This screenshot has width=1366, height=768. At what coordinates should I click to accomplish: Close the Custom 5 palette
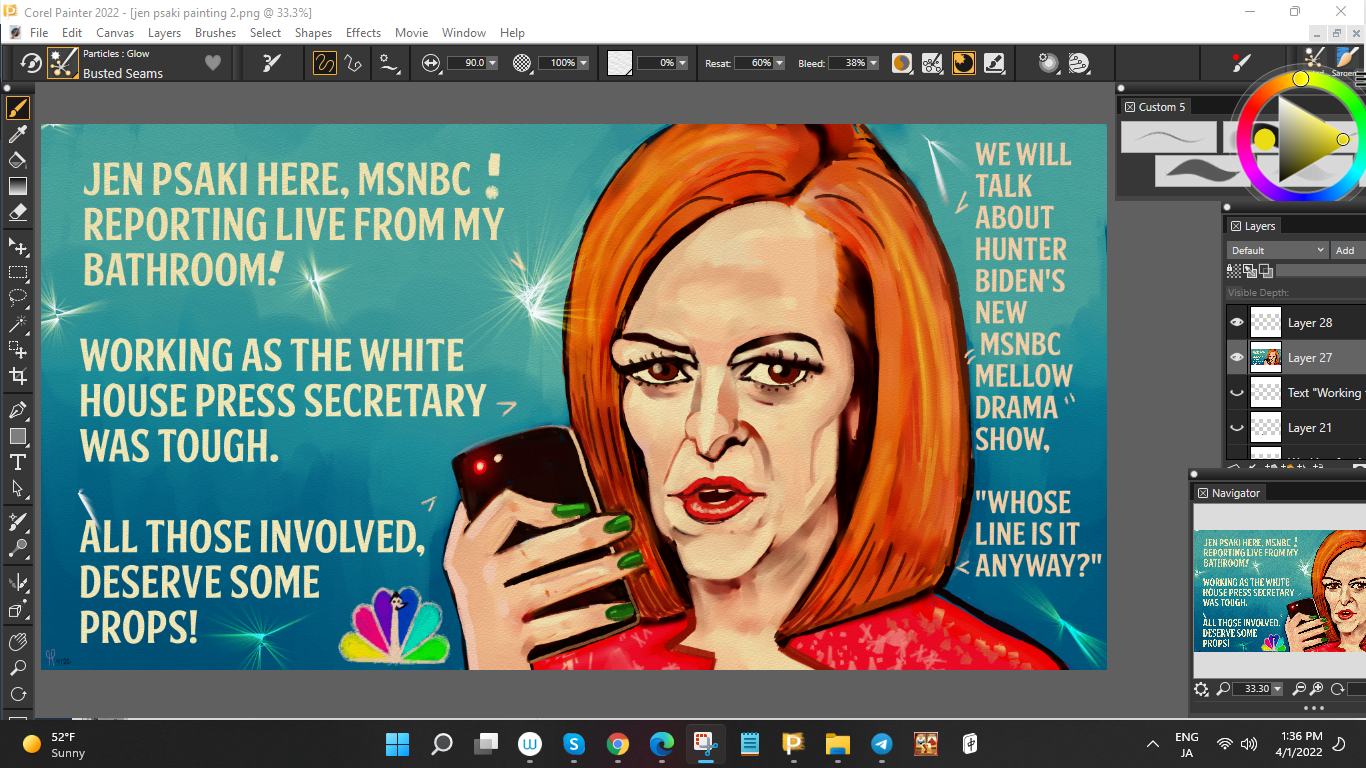click(x=1130, y=107)
